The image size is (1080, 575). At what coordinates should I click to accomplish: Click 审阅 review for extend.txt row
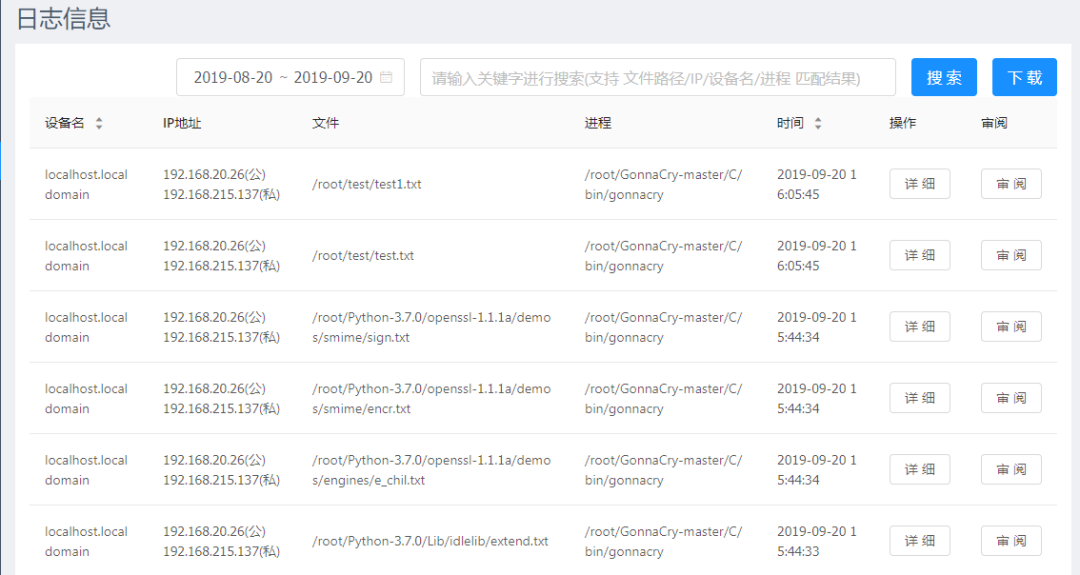point(1011,541)
